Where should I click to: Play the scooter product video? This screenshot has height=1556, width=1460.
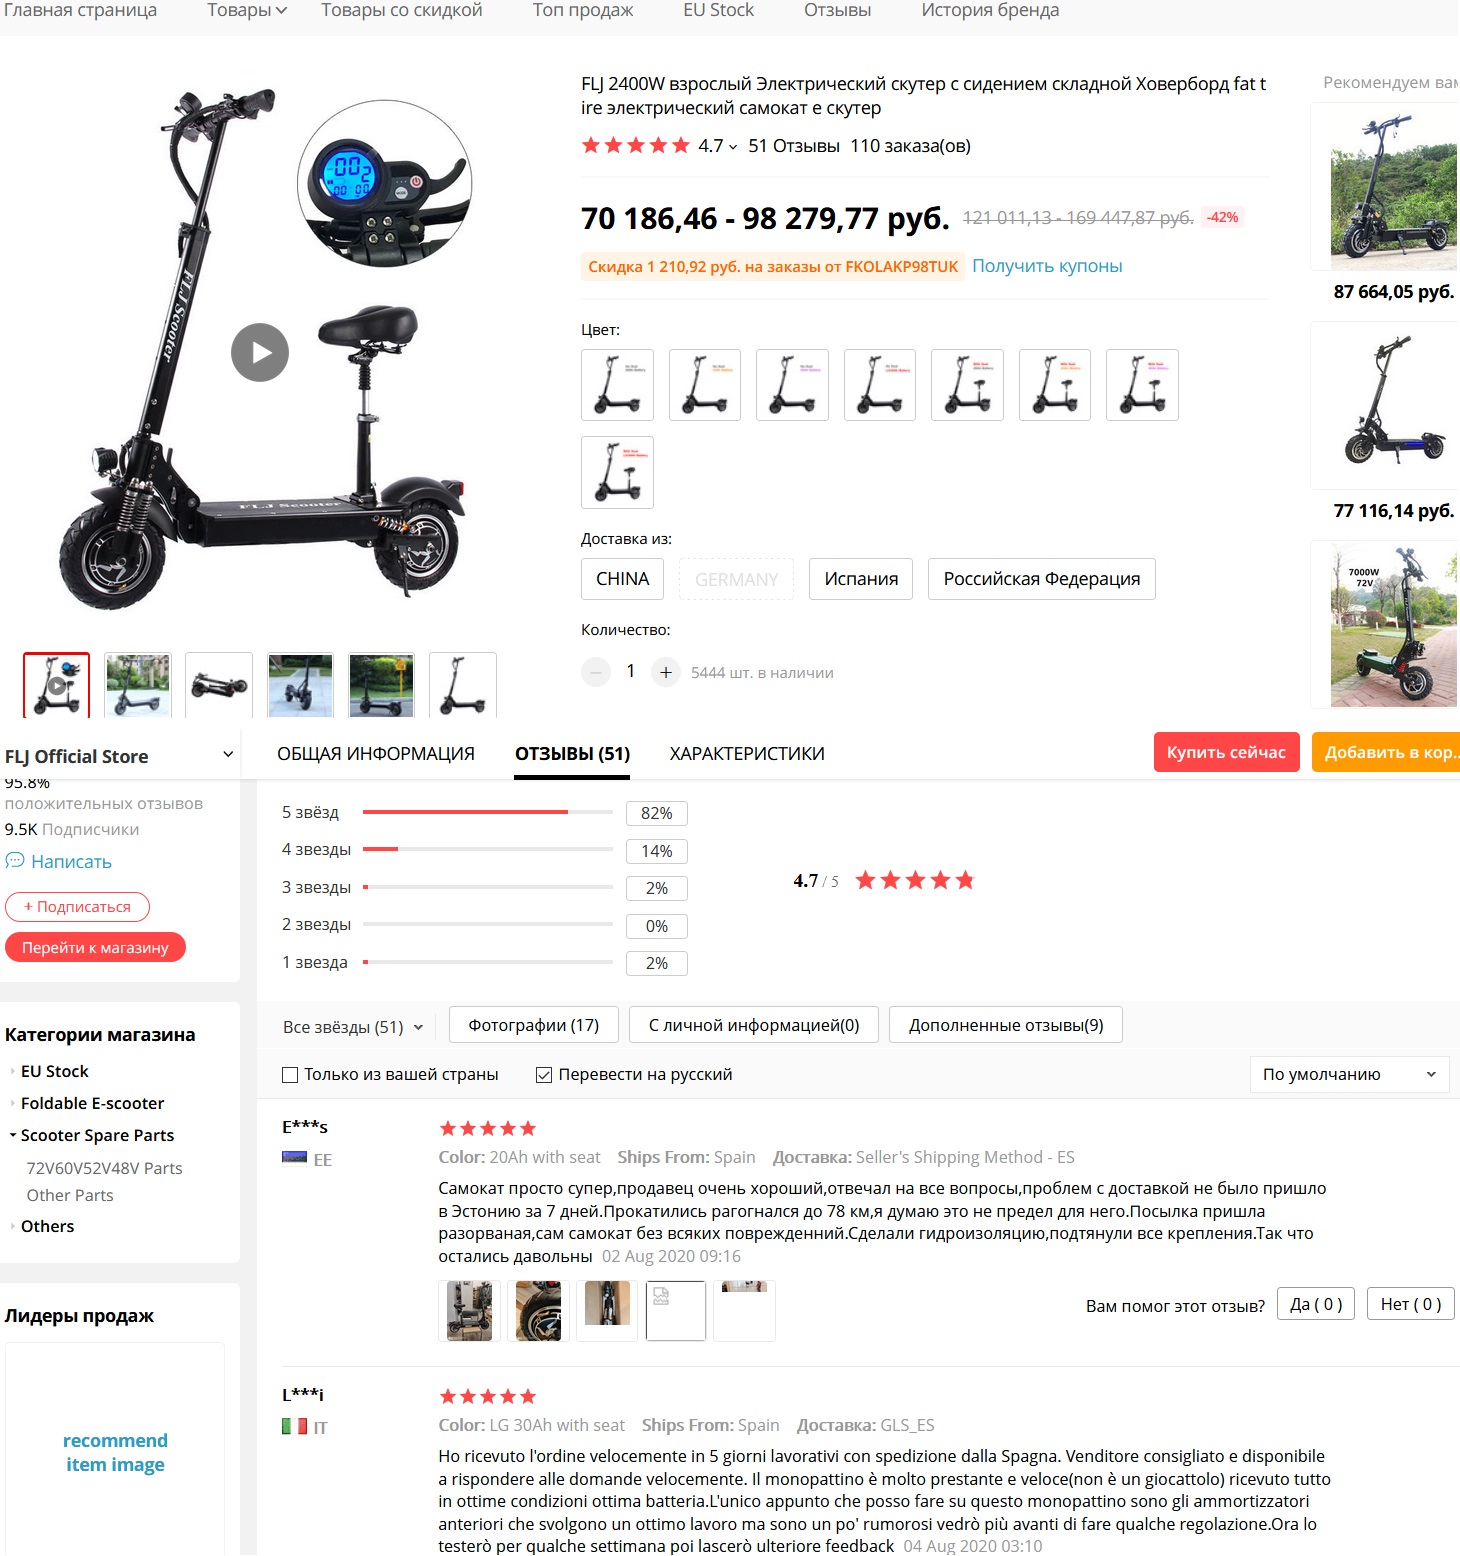(x=260, y=352)
